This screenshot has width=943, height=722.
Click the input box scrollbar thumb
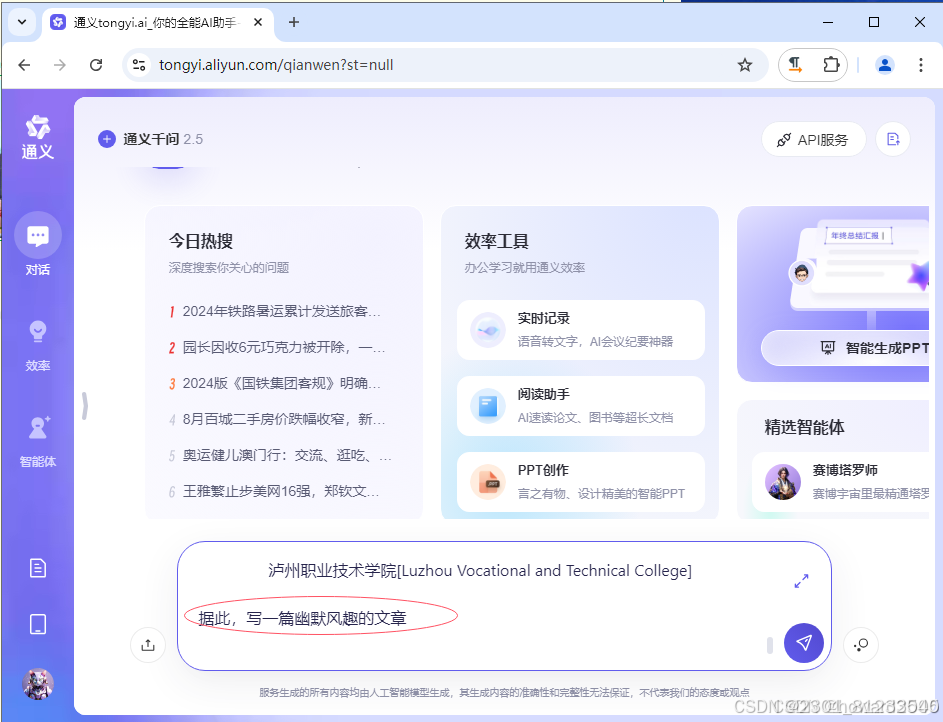[770, 645]
